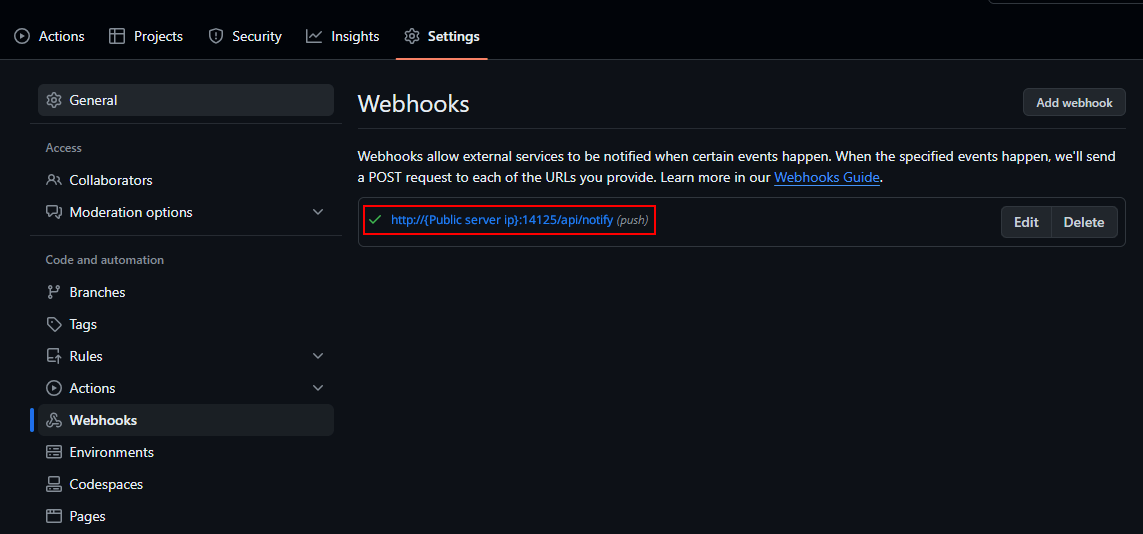Click the Security shield icon tab
Image resolution: width=1143 pixels, height=534 pixels.
point(215,36)
